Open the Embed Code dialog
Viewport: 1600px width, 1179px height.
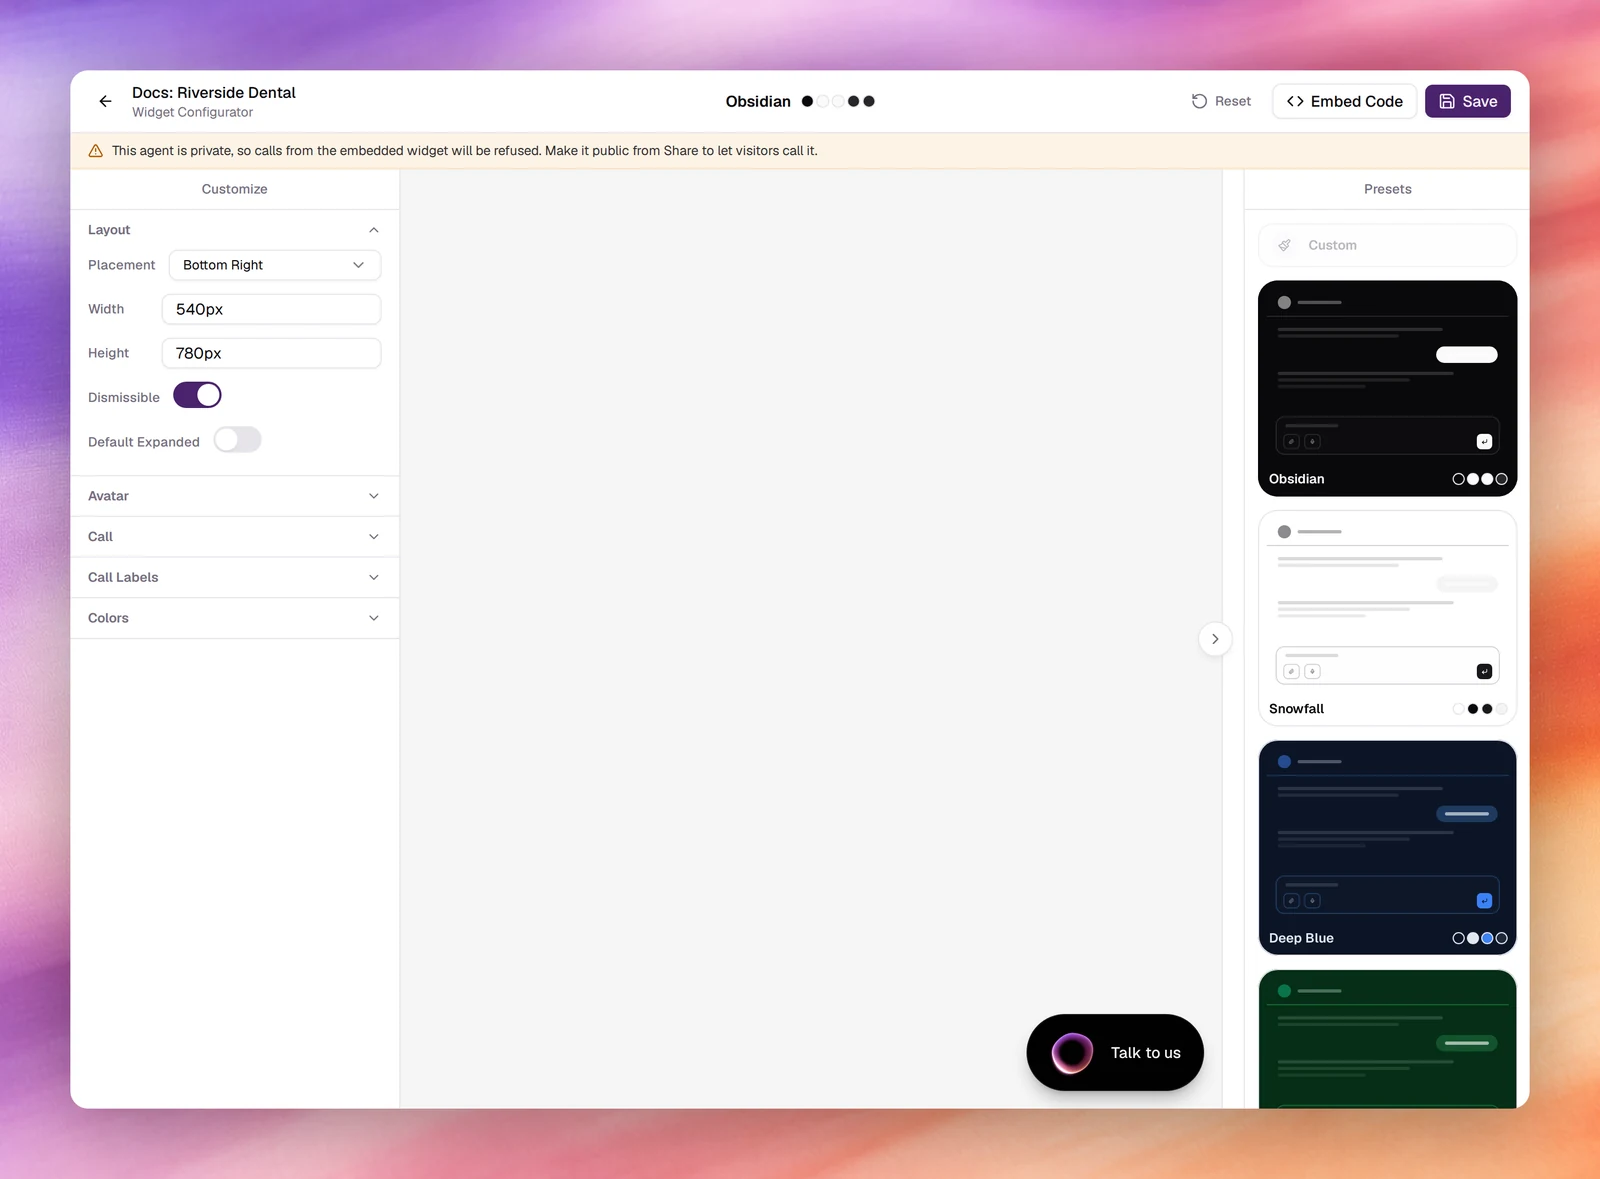(x=1344, y=101)
